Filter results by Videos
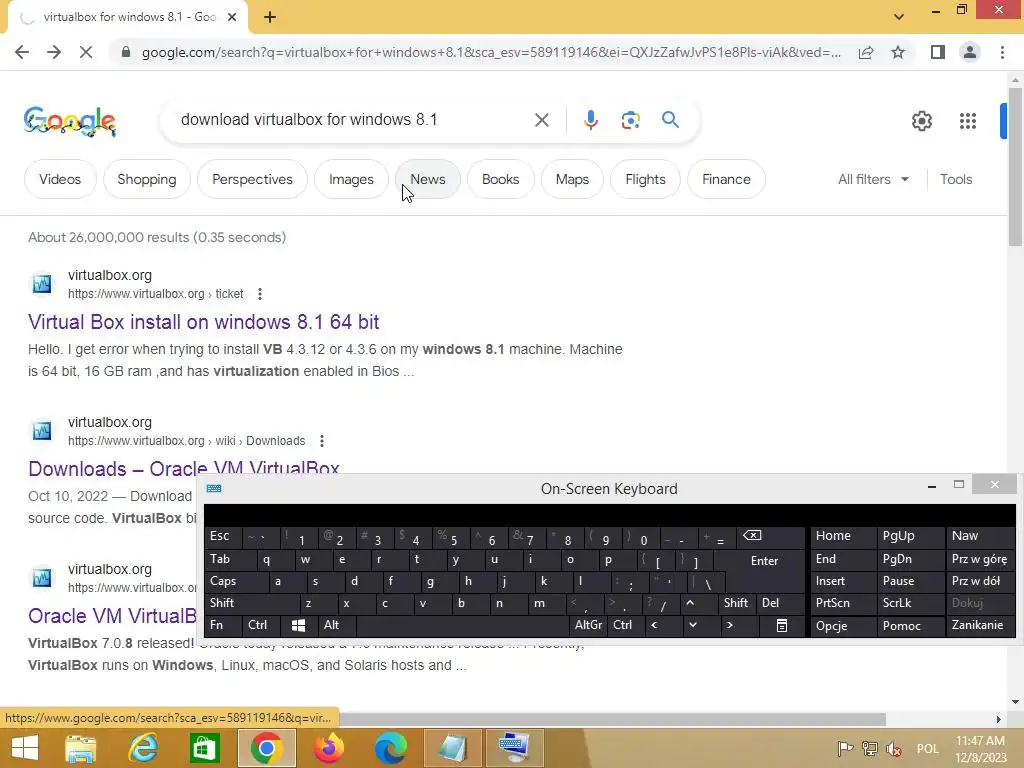 (x=60, y=179)
